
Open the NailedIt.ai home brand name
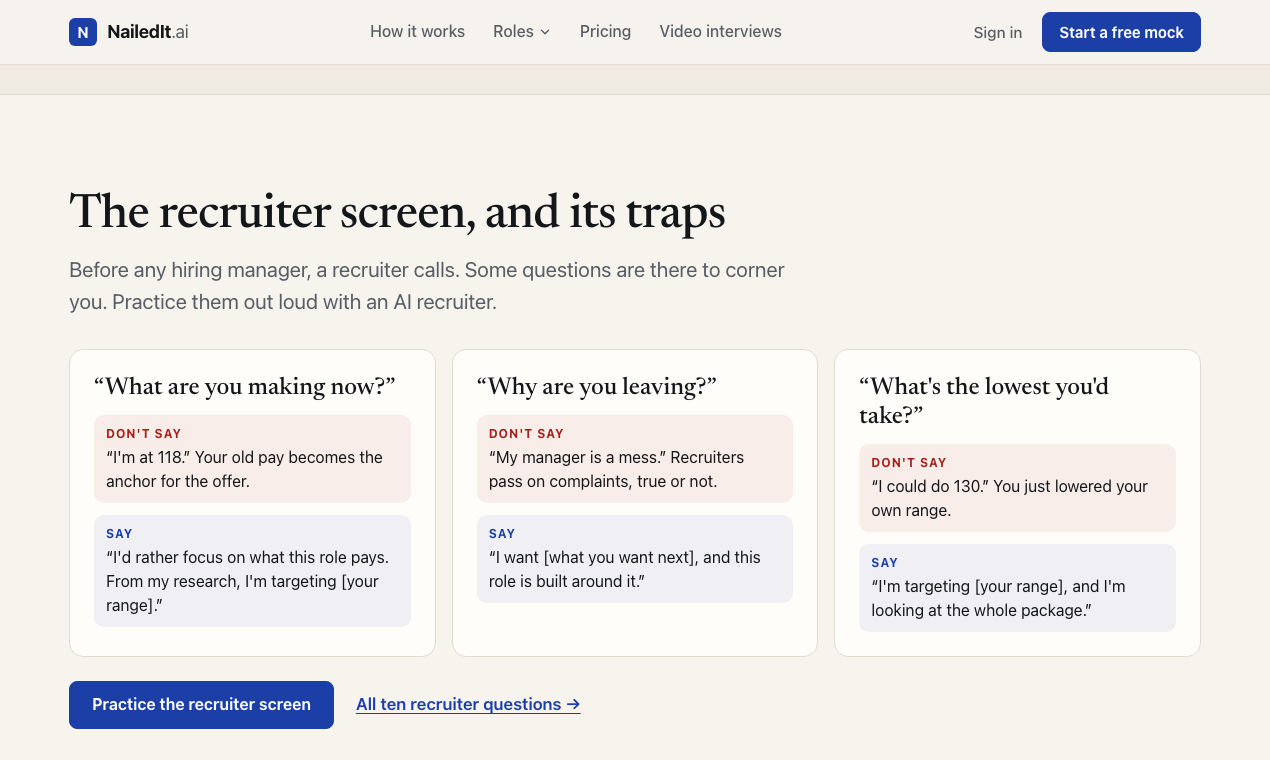(148, 32)
